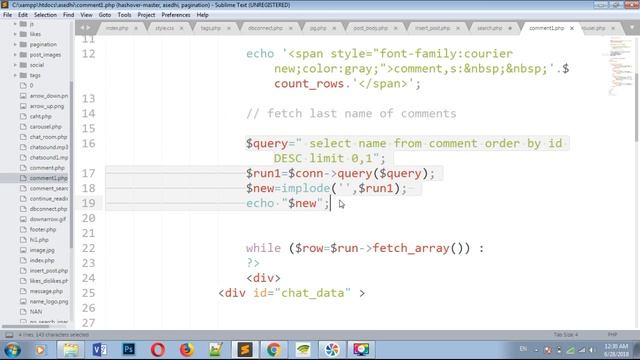Open the colorful pinwheel taskbar app

pyautogui.click(x=332, y=350)
